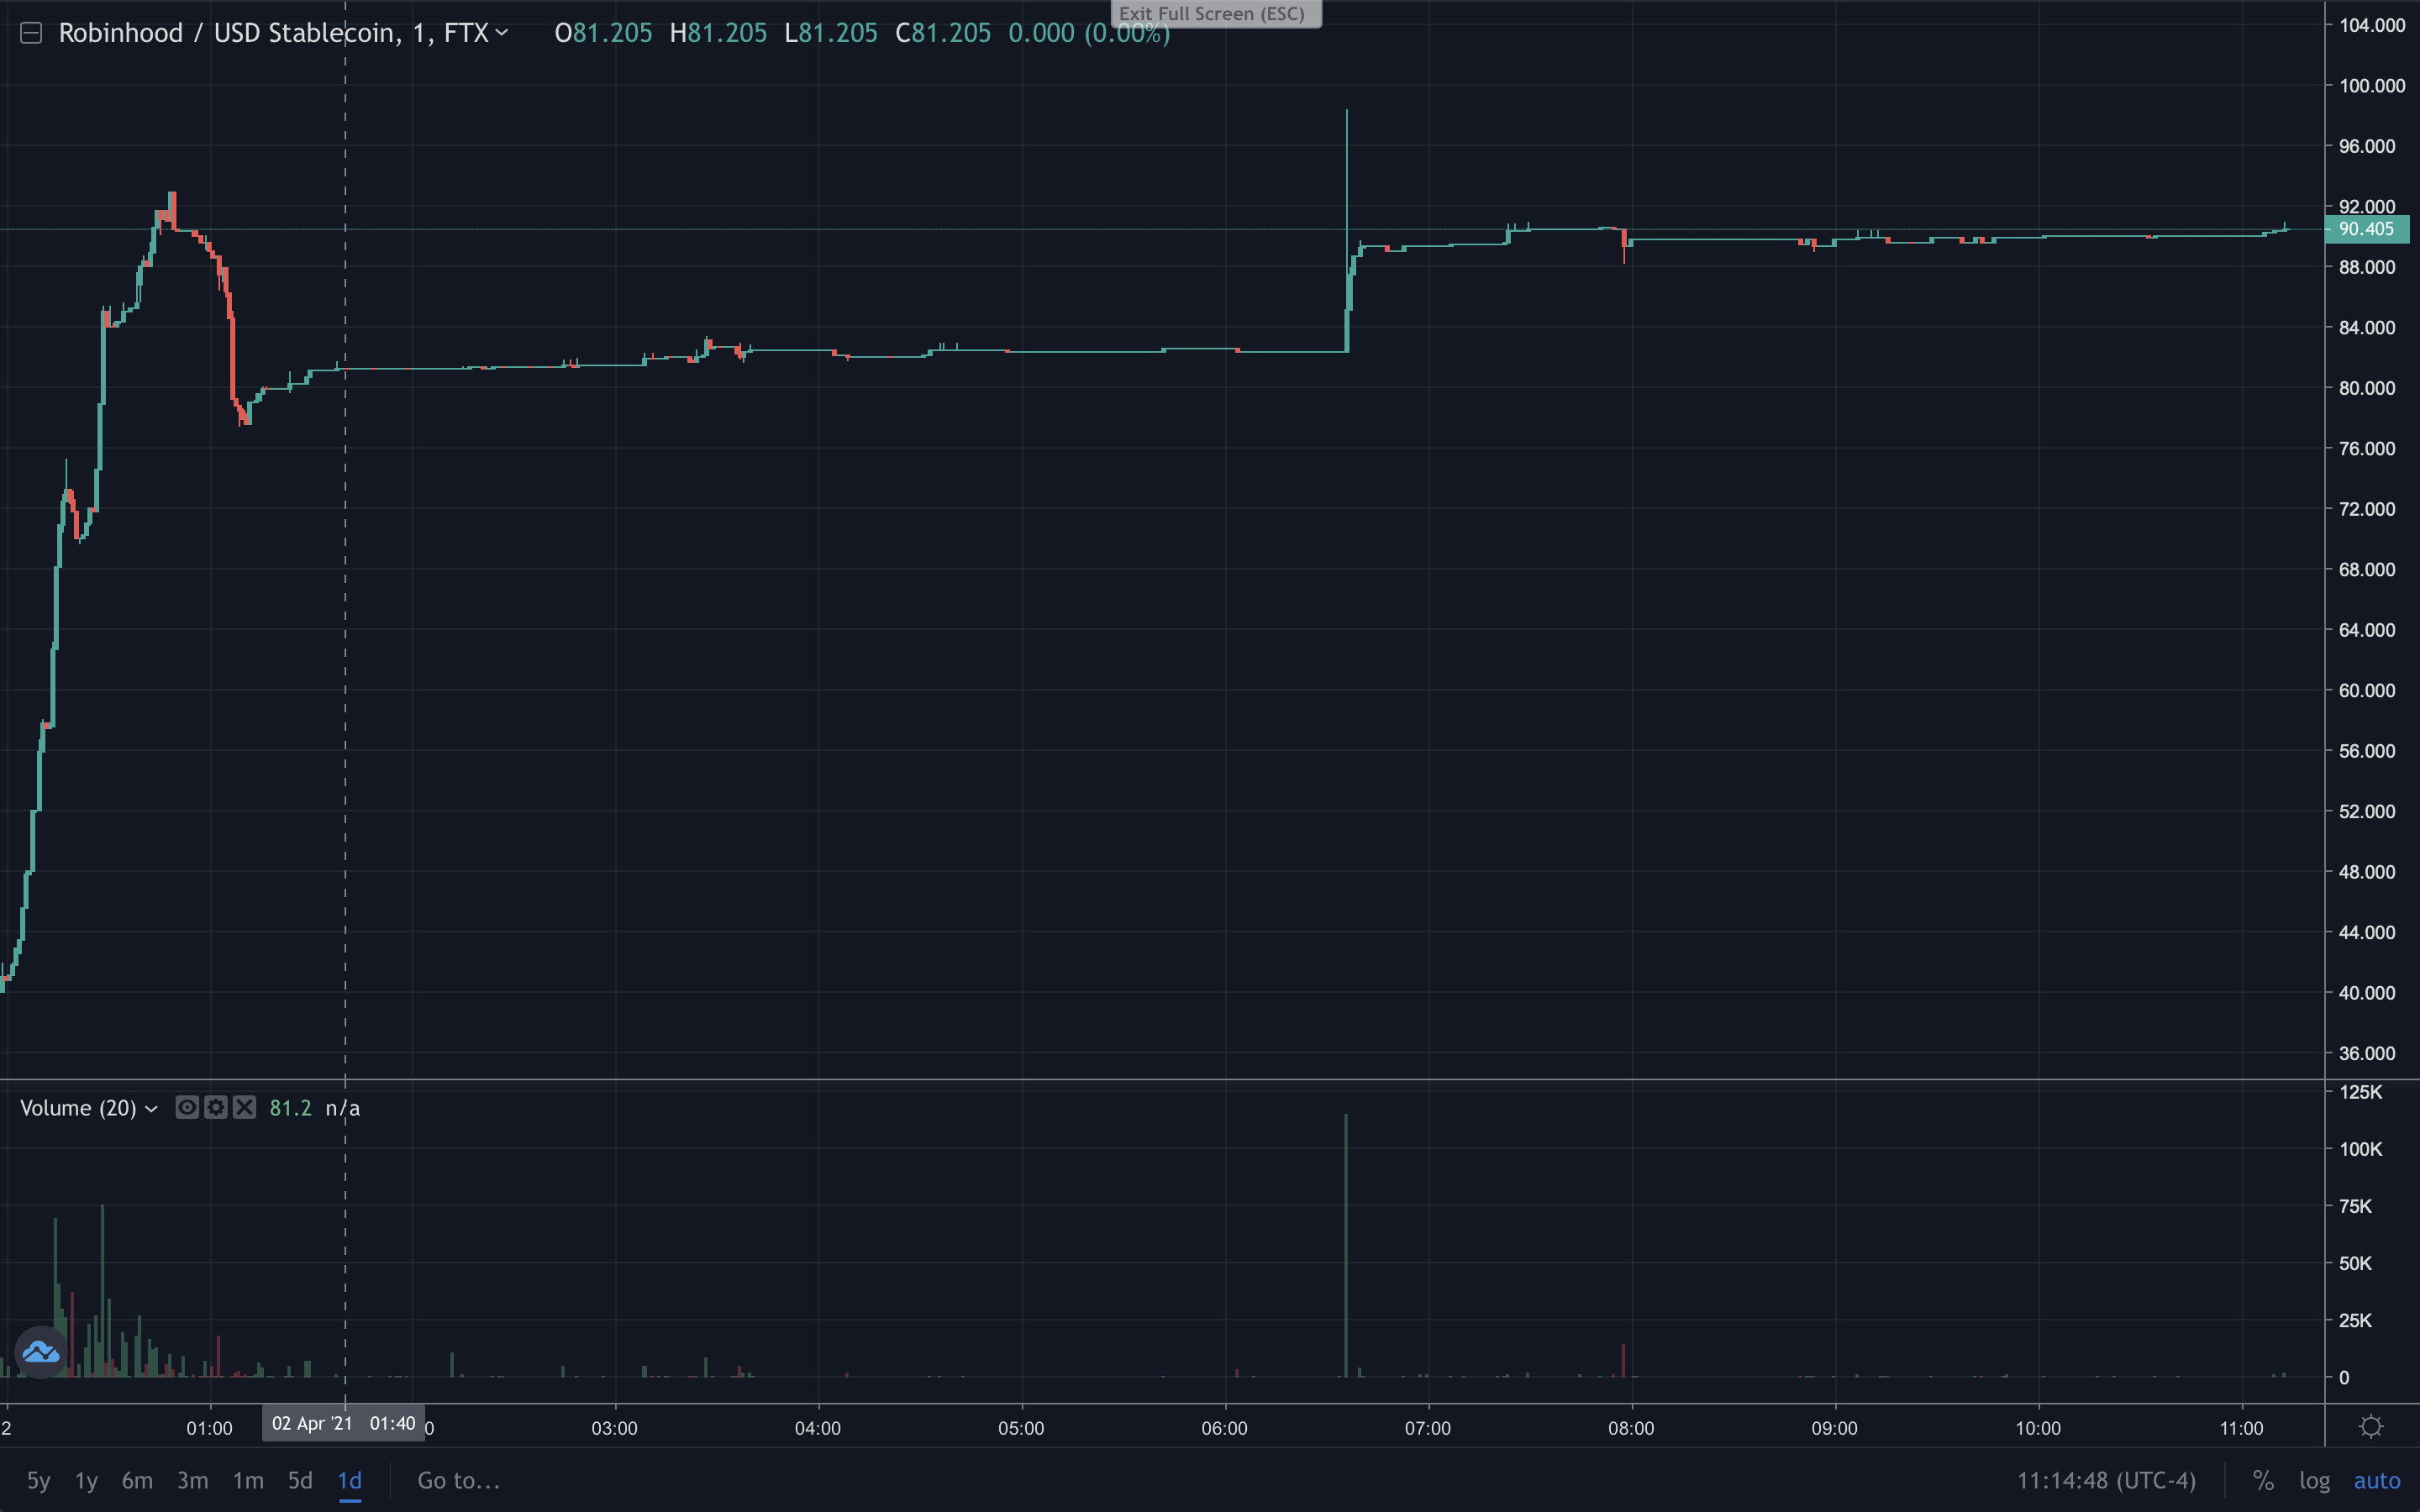Open the symbol legend dropdown chevron after FTX

point(502,33)
